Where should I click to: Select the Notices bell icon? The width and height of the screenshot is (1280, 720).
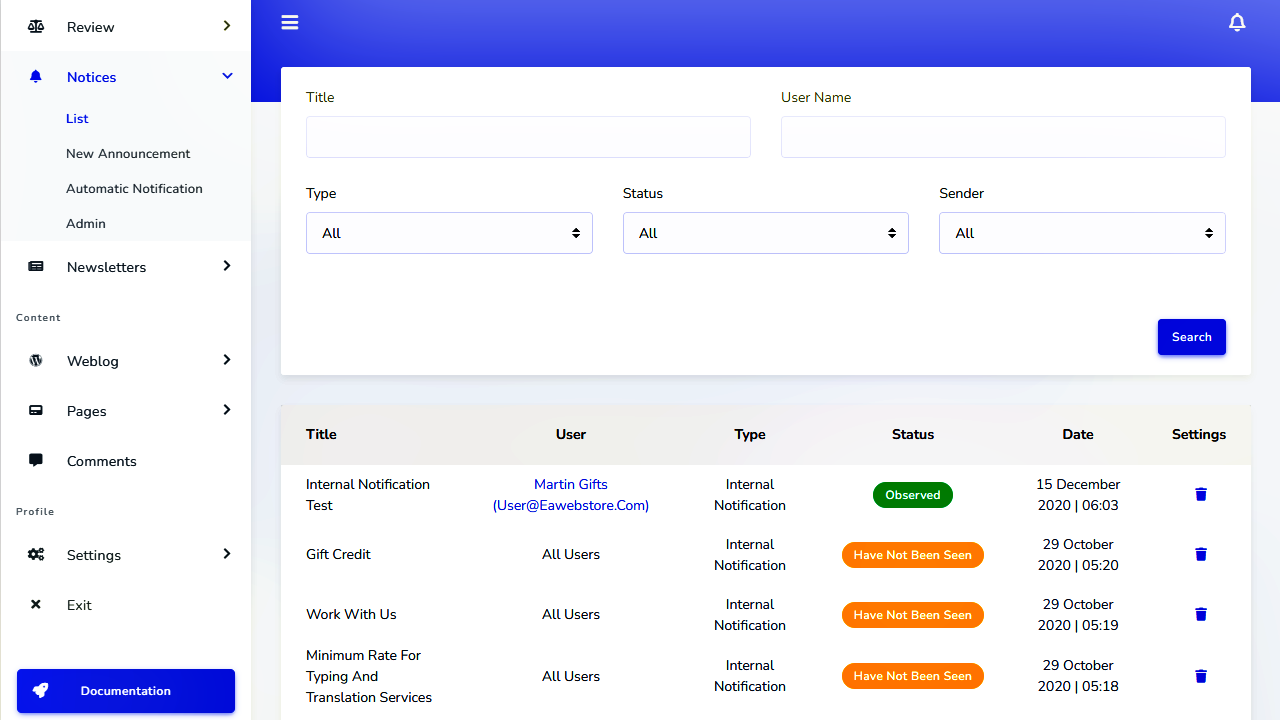pos(36,77)
